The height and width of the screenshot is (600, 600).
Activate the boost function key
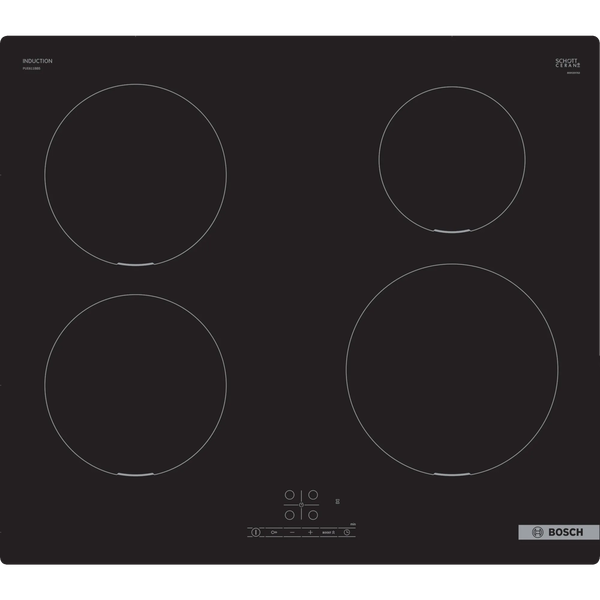point(327,532)
